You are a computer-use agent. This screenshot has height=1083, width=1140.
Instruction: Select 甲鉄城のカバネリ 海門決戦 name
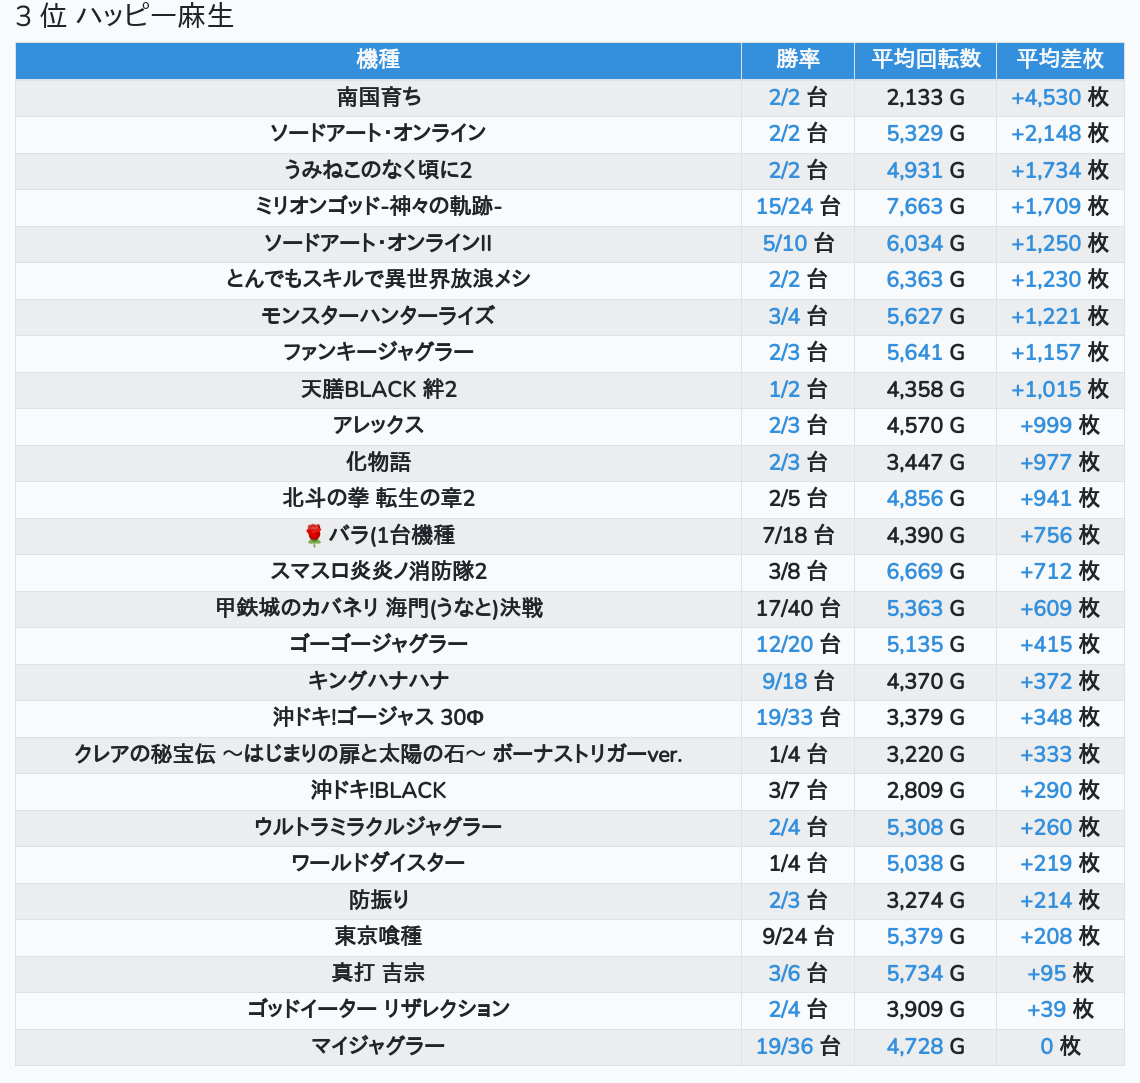378,608
